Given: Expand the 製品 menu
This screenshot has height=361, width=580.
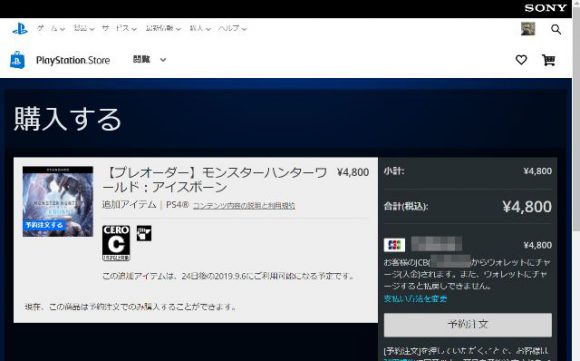Looking at the screenshot, I should click(84, 28).
